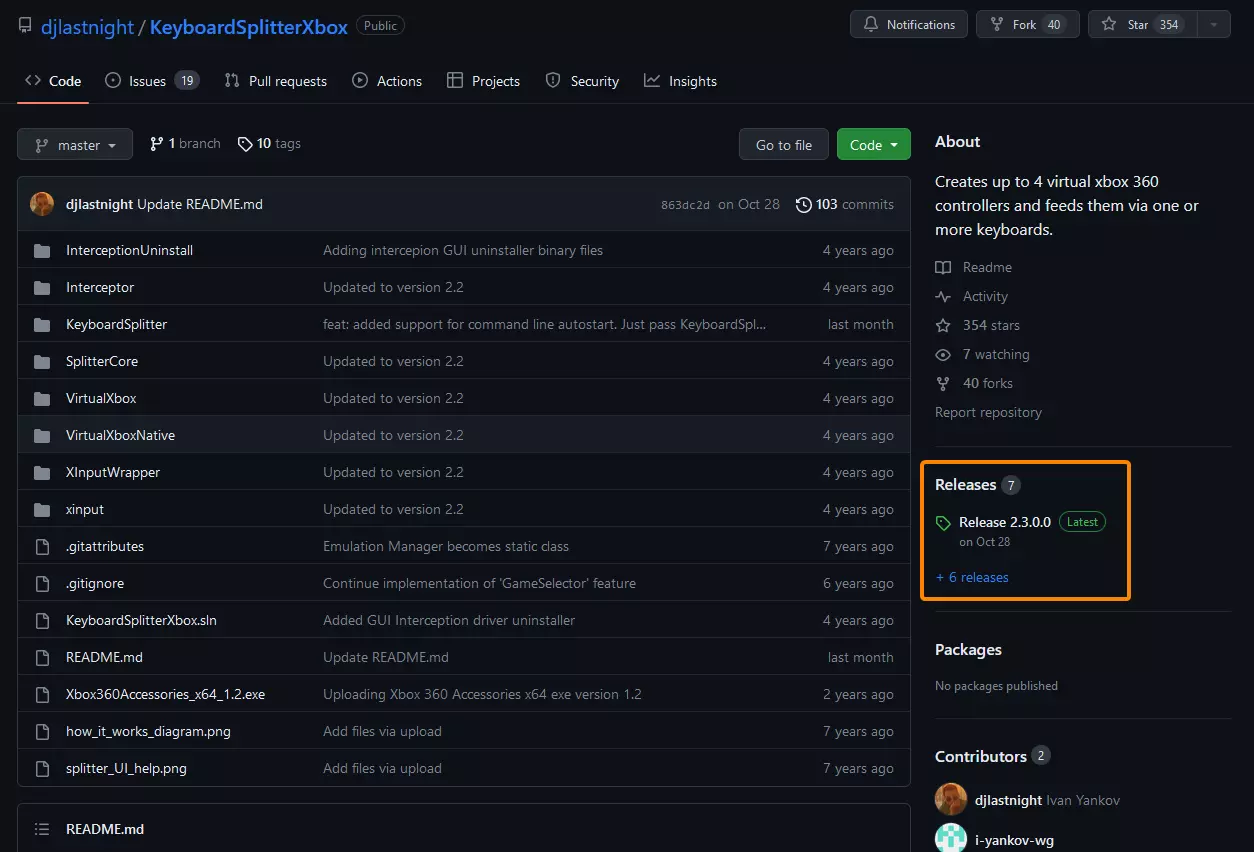Open the 'Emulation Manager becomes static class' commit

(446, 546)
